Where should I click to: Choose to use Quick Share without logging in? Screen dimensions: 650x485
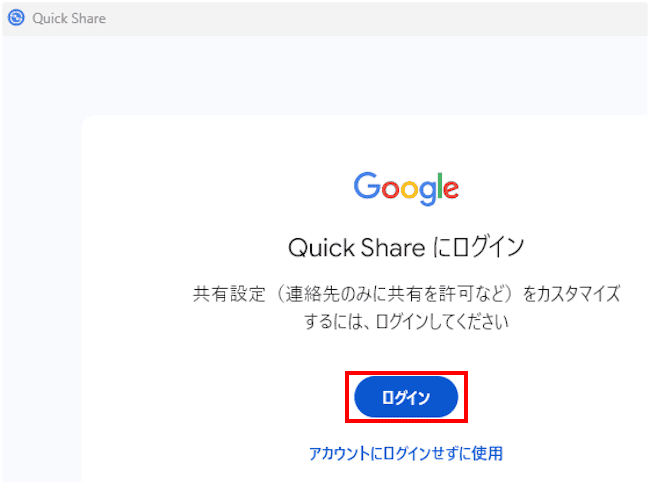tap(406, 453)
